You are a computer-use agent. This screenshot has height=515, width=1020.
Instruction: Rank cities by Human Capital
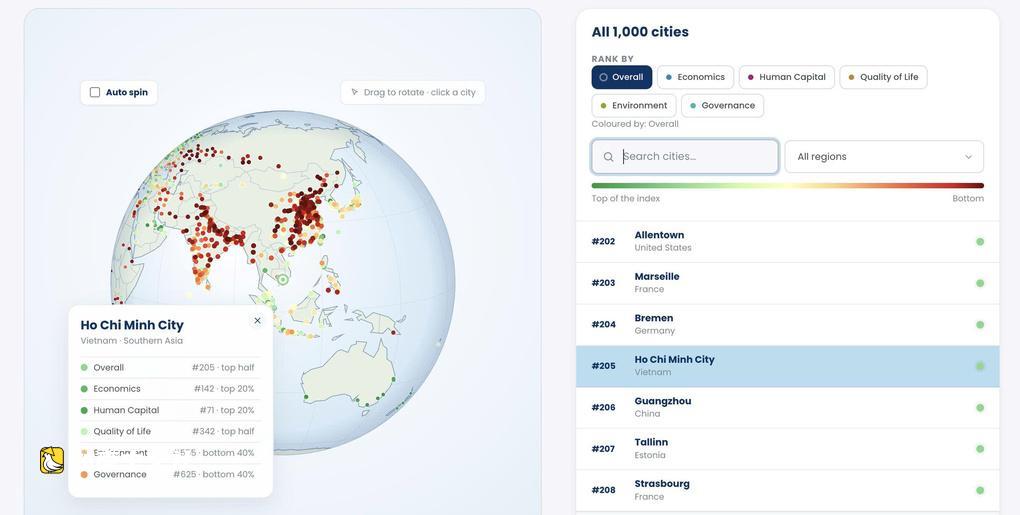pos(786,77)
